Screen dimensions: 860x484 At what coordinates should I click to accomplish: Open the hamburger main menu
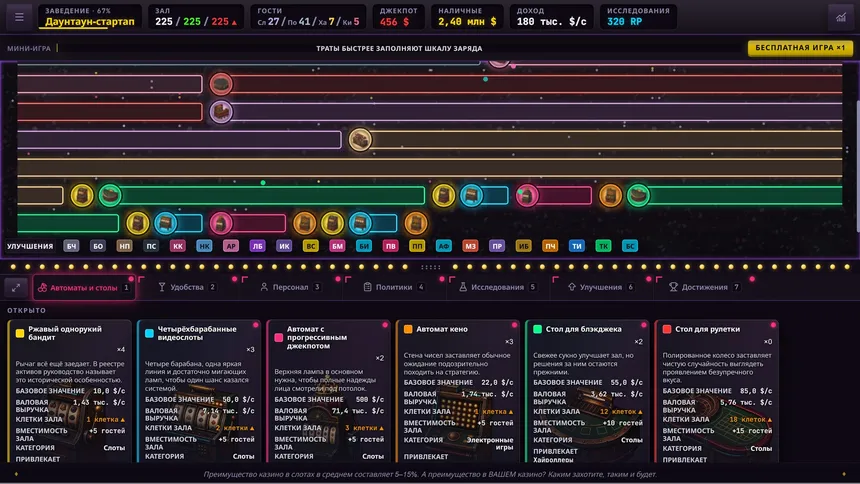coord(19,17)
